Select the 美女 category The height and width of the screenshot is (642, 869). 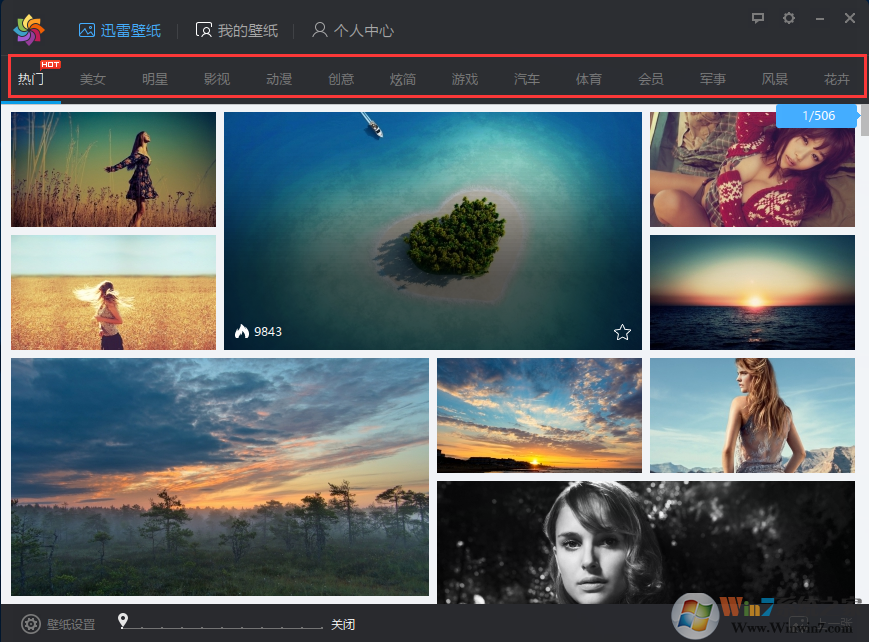(93, 79)
